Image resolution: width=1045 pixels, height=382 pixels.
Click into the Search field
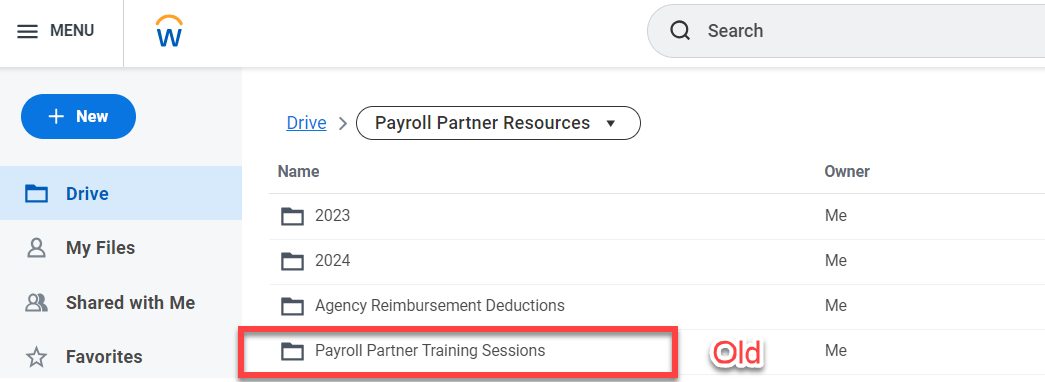846,31
